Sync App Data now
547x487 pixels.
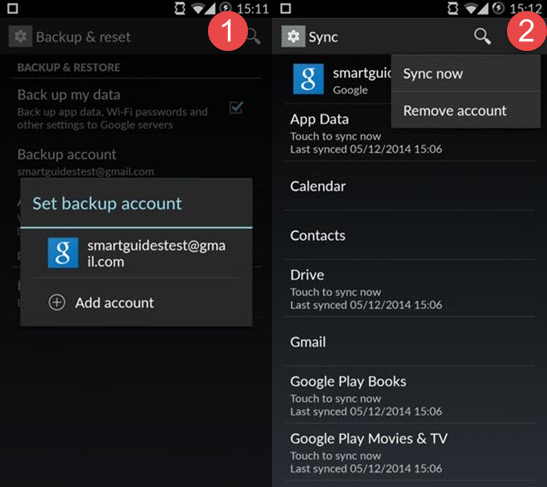[409, 134]
